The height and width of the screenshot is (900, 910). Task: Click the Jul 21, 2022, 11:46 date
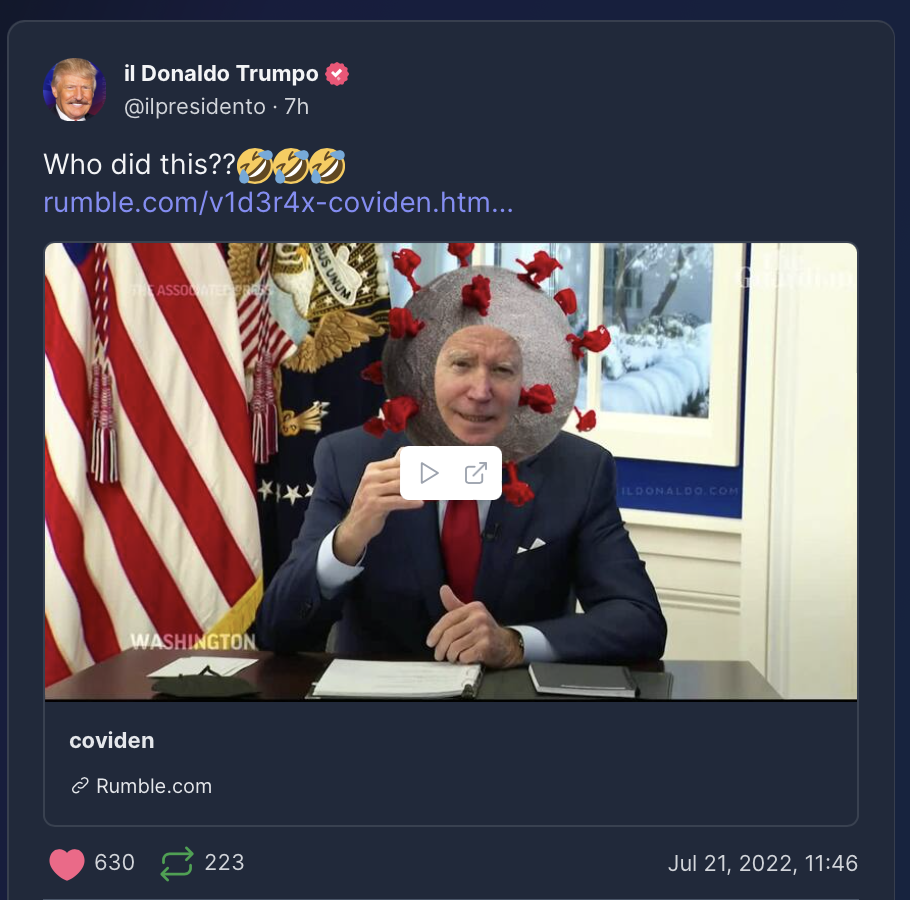click(763, 863)
